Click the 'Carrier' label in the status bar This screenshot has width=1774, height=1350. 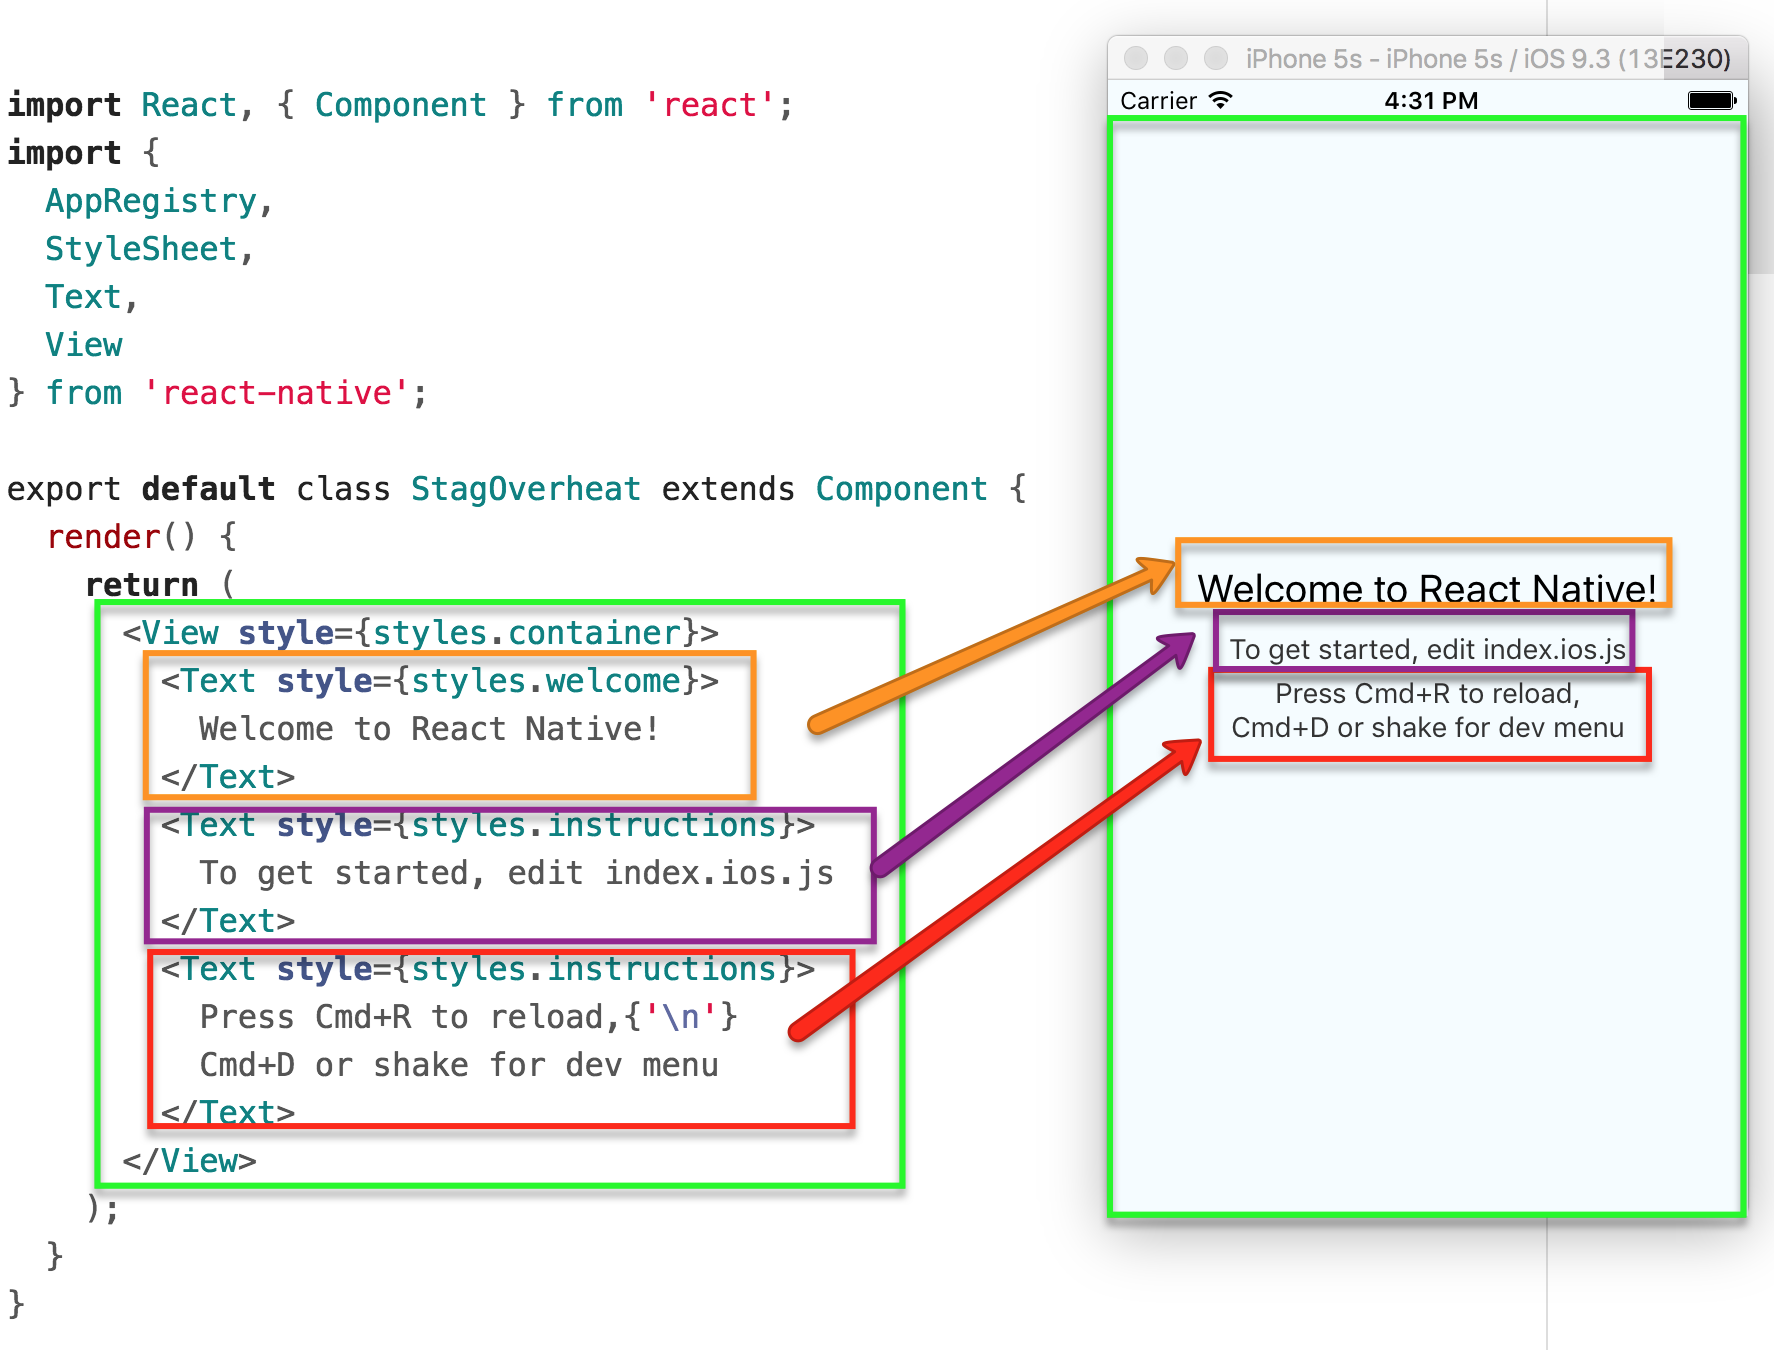(x=1158, y=101)
